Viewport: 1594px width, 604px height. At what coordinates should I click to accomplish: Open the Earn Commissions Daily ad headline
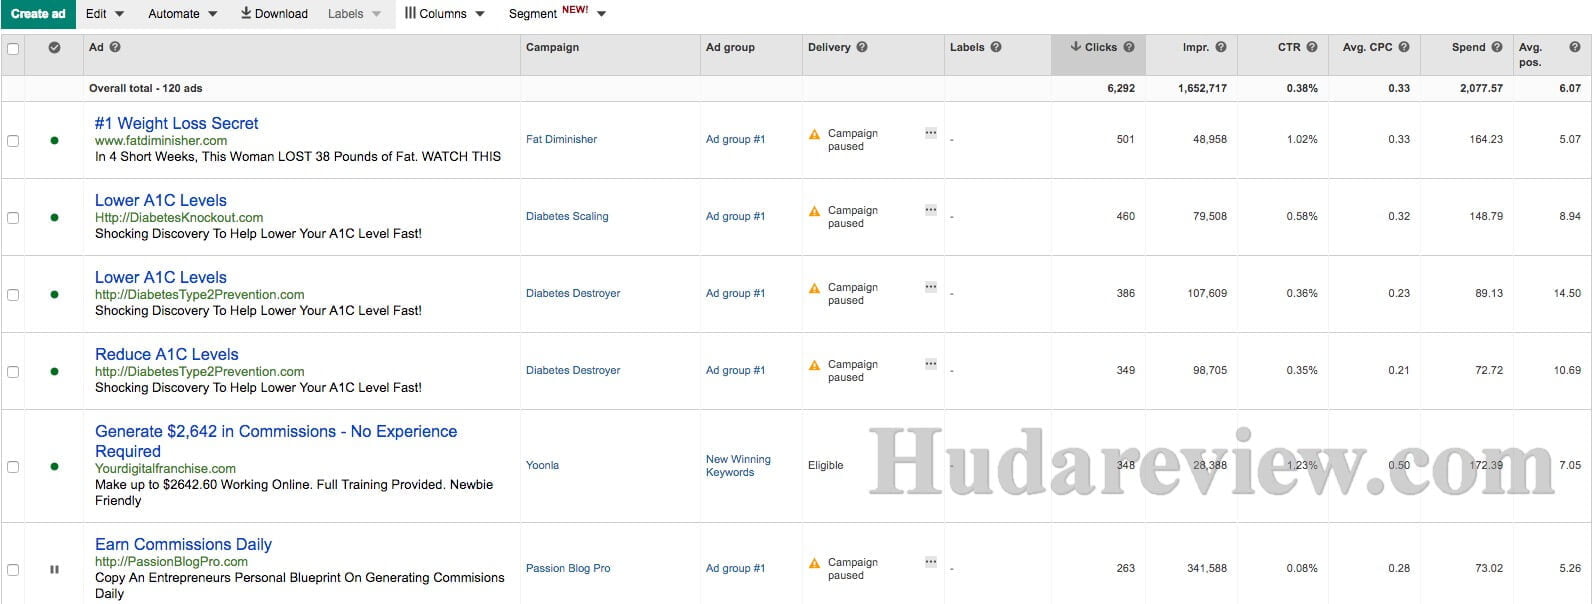coord(183,545)
